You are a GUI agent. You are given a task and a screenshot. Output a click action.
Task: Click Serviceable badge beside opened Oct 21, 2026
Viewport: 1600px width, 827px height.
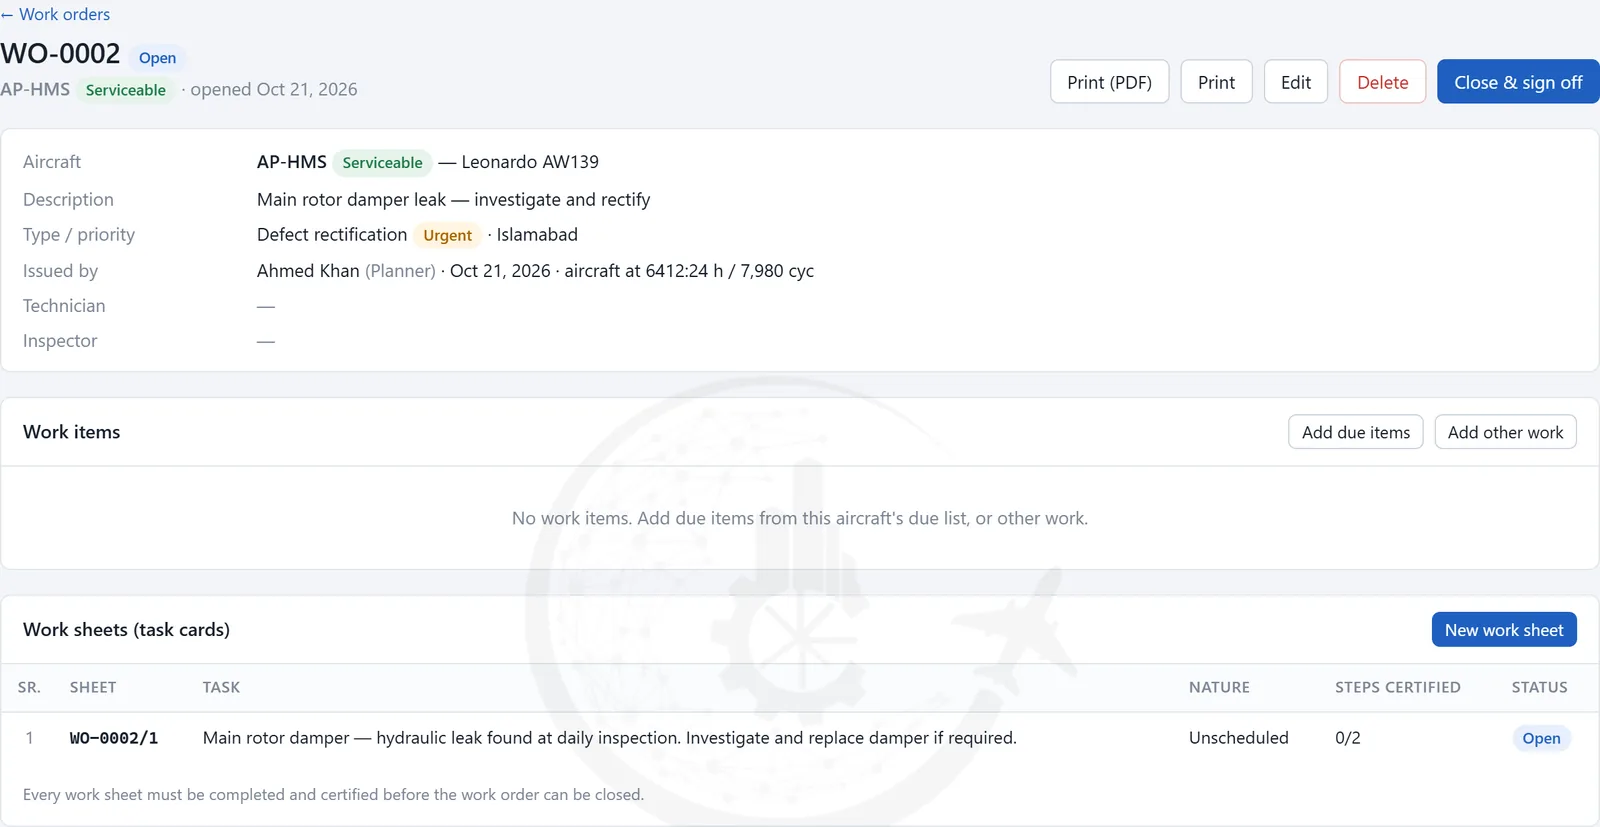pos(126,90)
